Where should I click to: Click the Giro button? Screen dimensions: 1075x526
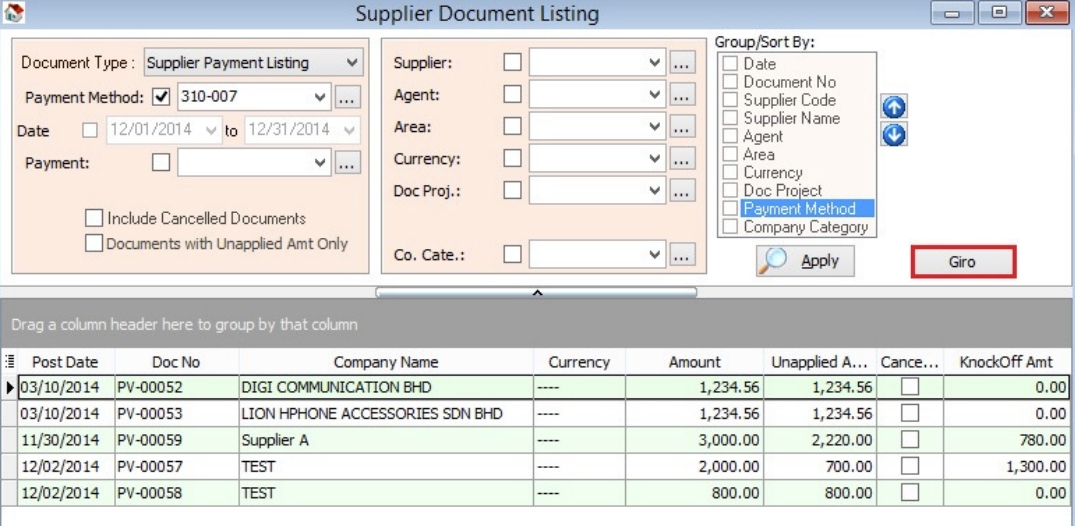pos(962,262)
